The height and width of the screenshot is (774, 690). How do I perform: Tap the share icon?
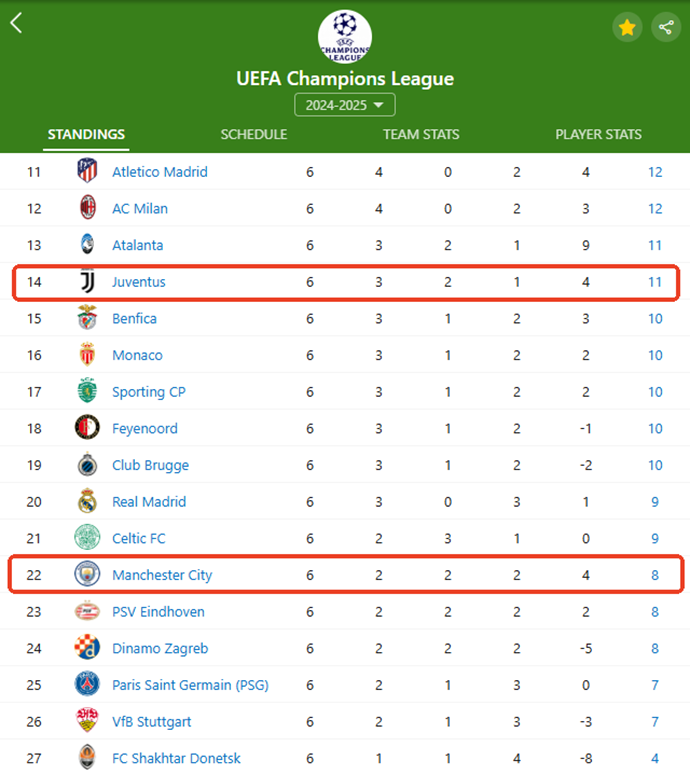click(666, 27)
